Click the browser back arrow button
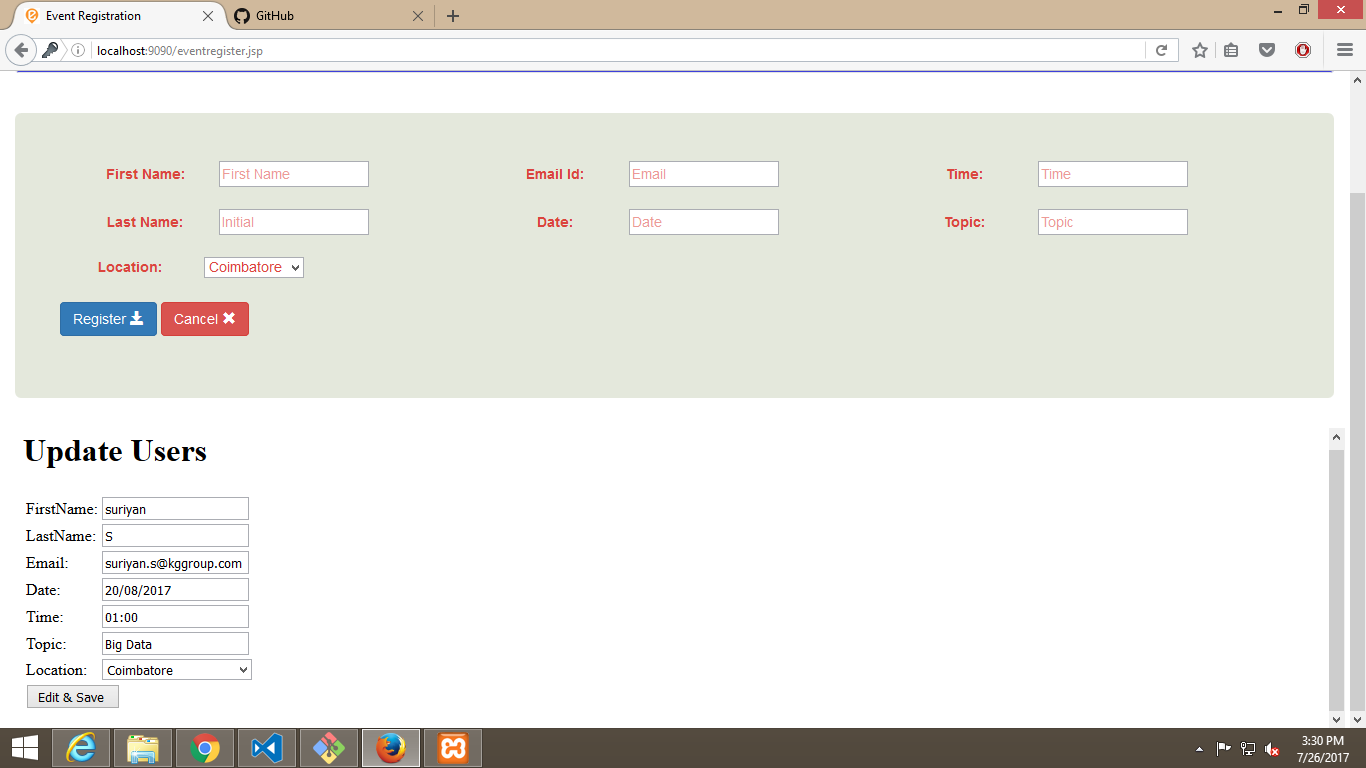 click(x=21, y=50)
